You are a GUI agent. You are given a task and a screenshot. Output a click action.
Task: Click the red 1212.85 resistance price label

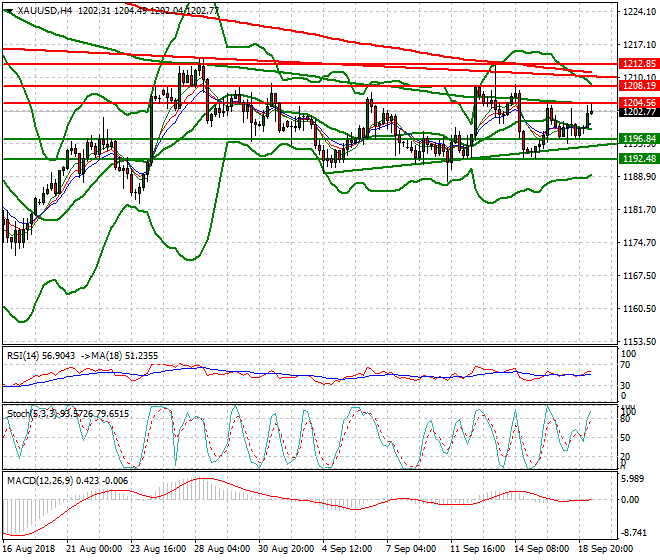tap(639, 64)
